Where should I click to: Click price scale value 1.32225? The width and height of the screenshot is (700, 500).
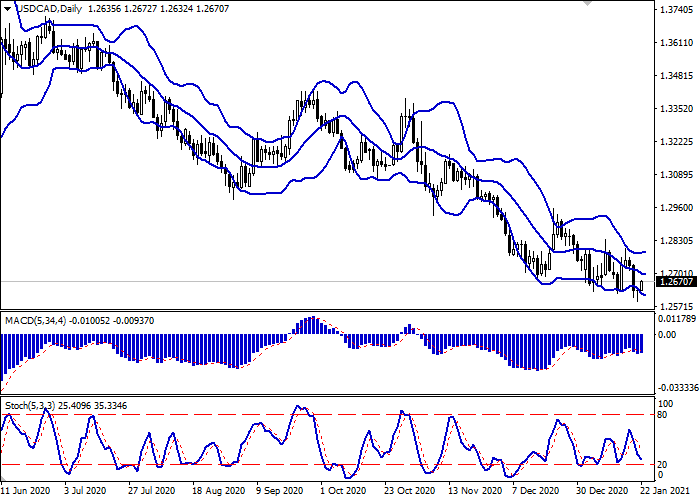(677, 142)
